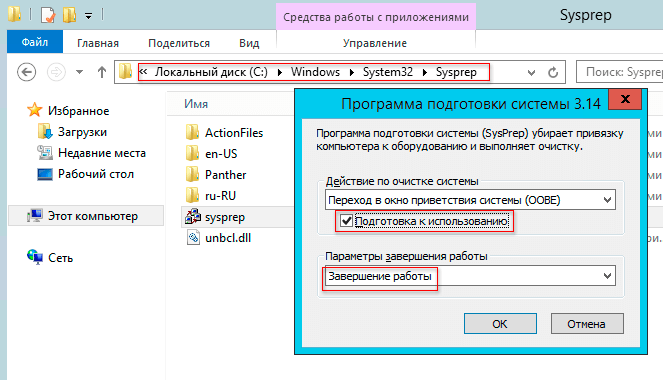Image resolution: width=663 pixels, height=380 pixels.
Task: Select the Panther folder name
Action: pos(225,175)
